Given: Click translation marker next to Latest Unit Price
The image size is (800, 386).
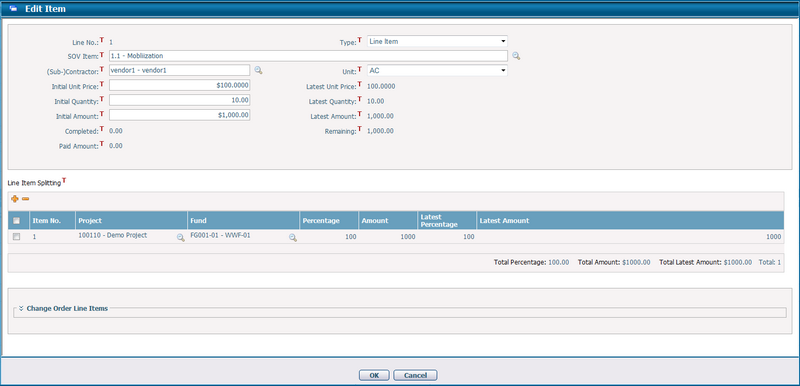Looking at the screenshot, I should pyautogui.click(x=359, y=83).
